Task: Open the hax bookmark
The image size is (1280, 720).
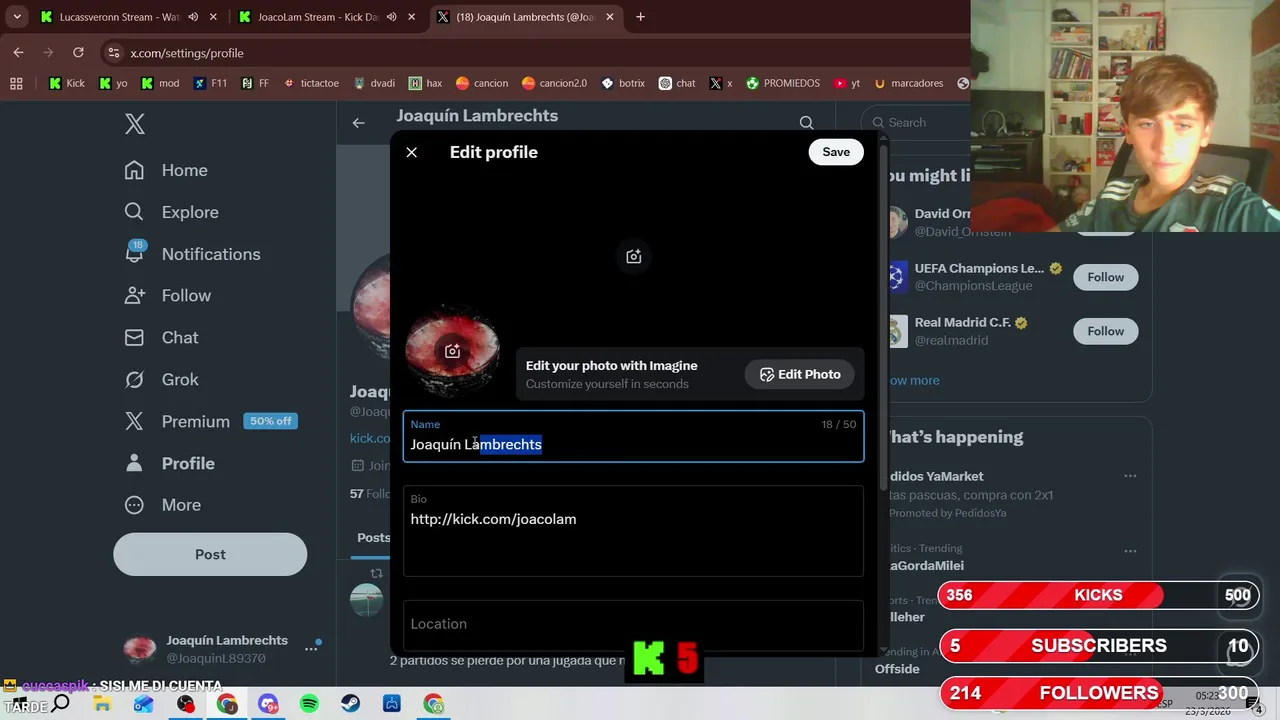Action: [x=425, y=83]
